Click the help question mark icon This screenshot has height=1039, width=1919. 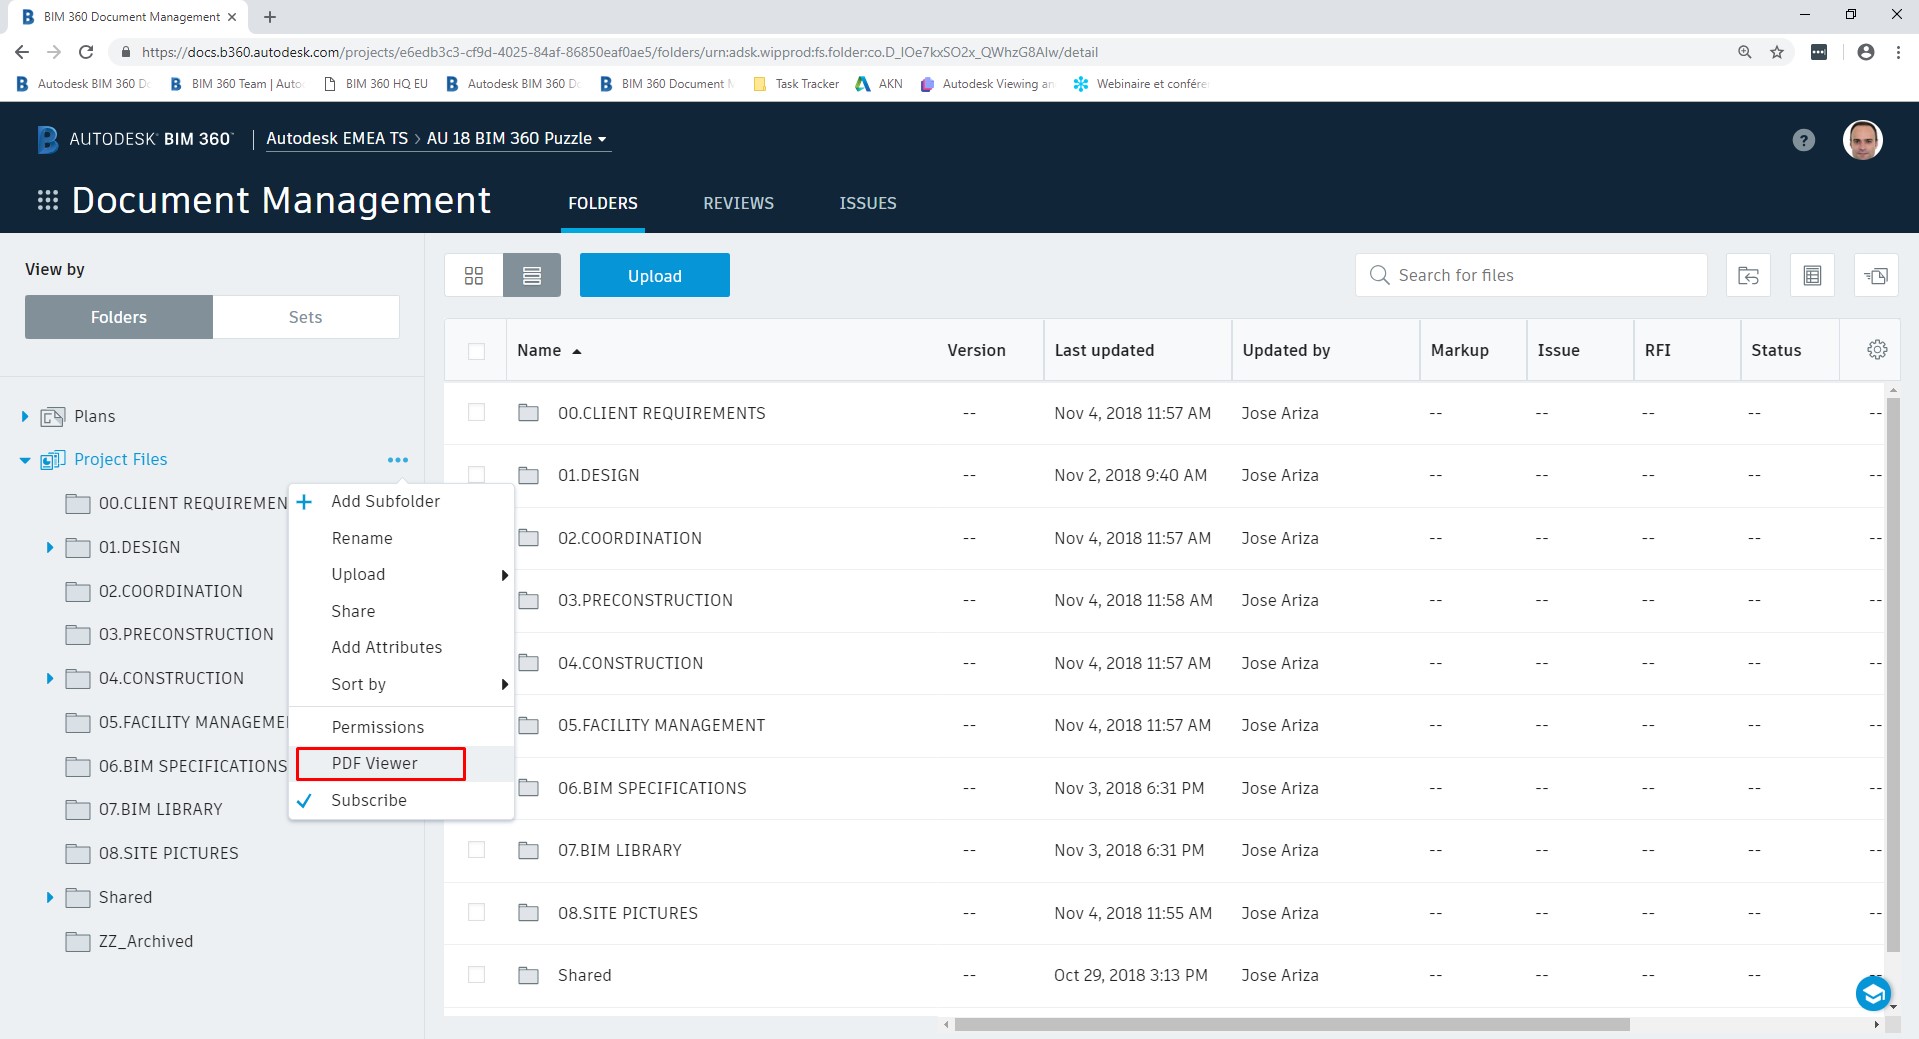(x=1803, y=140)
